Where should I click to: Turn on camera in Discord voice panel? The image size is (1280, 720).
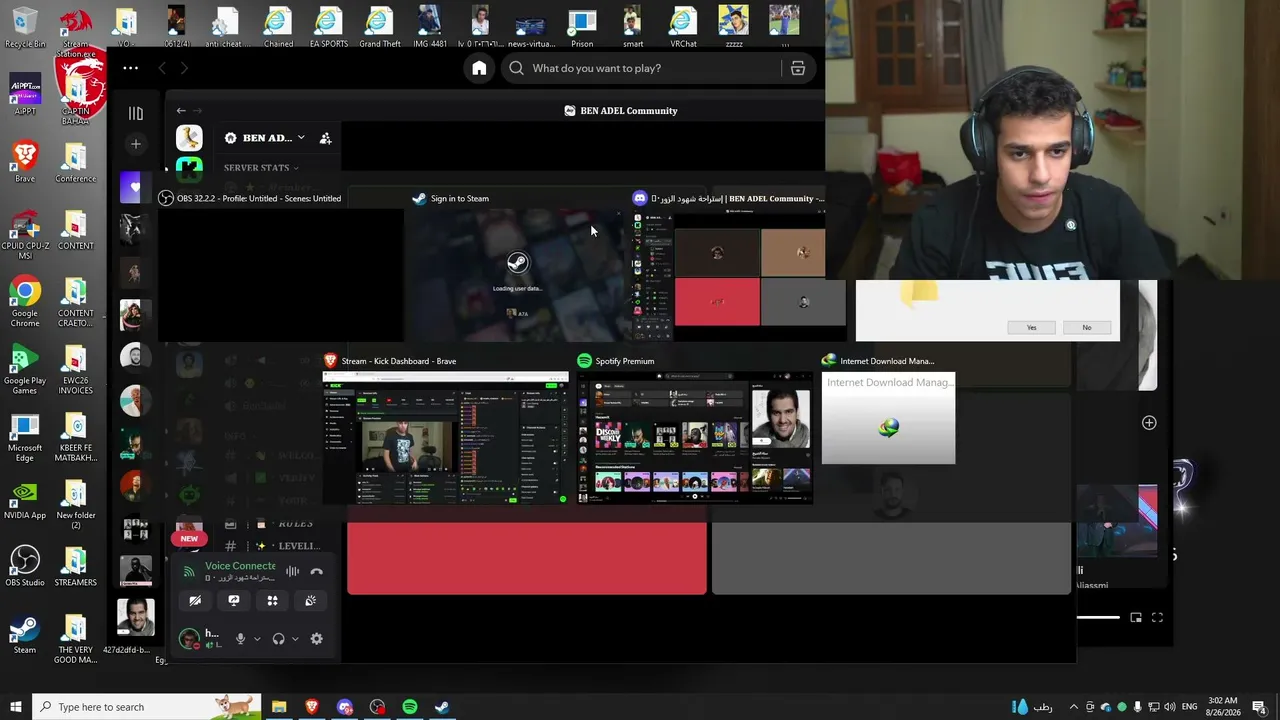point(195,601)
